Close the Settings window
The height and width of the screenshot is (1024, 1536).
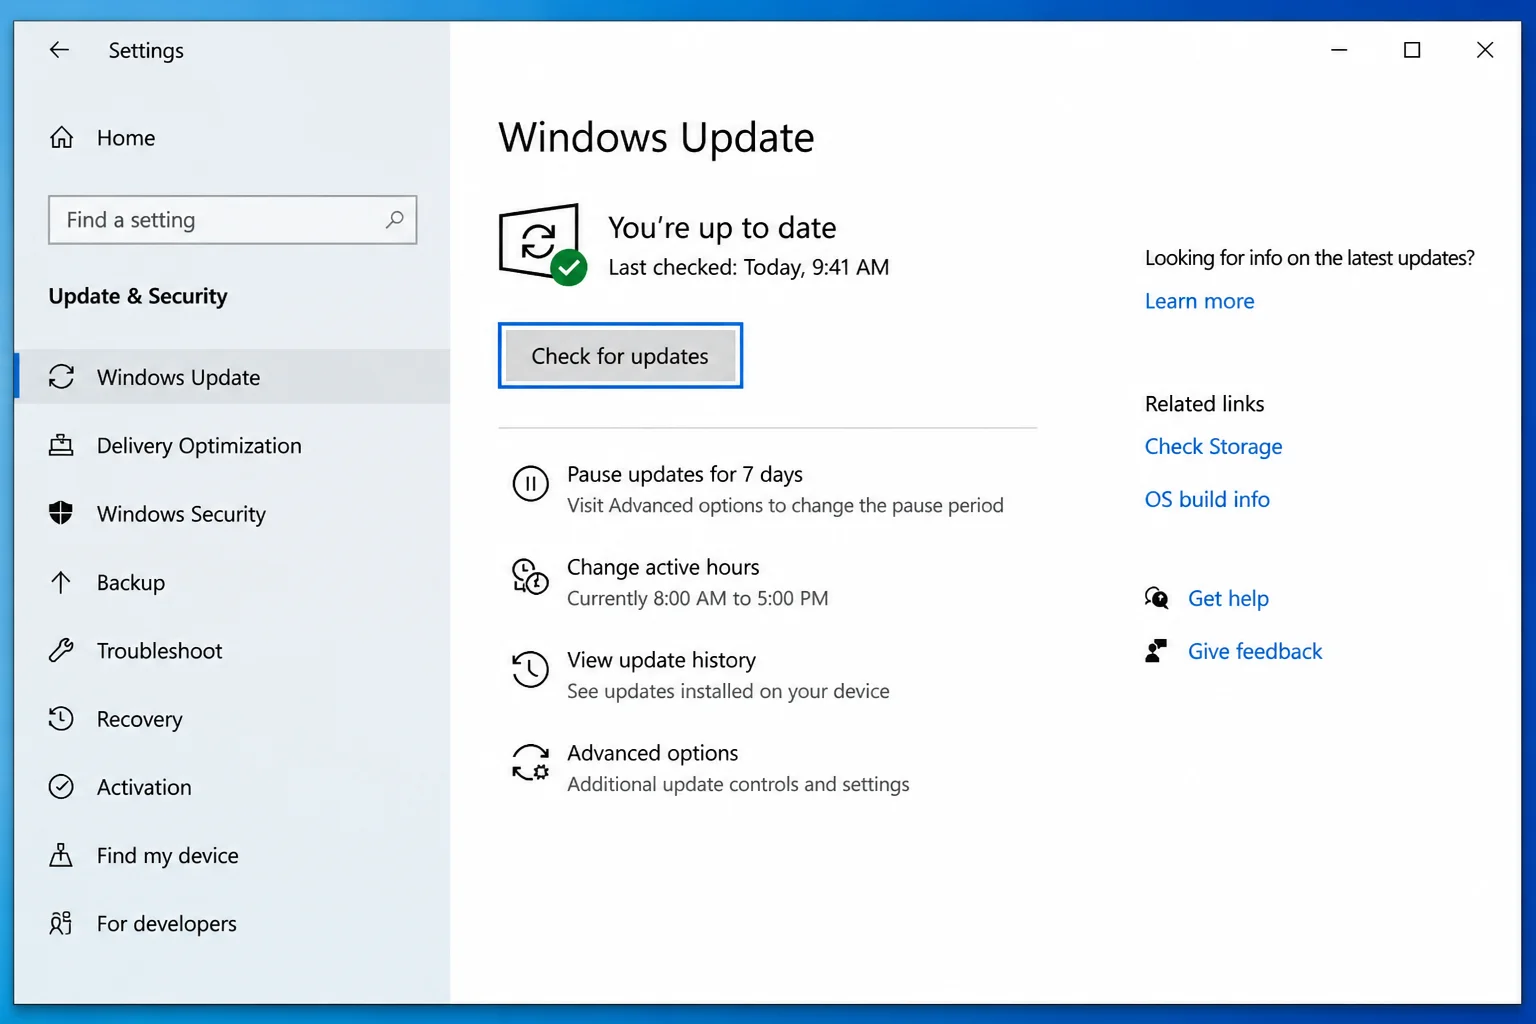[x=1485, y=50]
